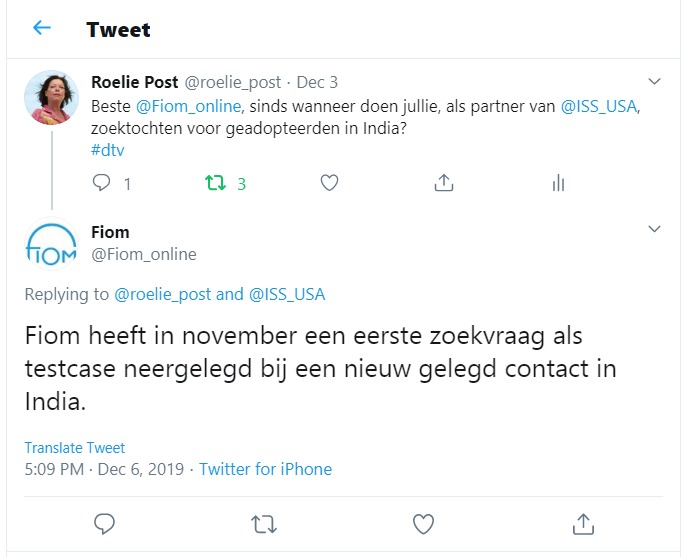Open more options on Roelie Post's tweet
Screen dimensions: 681x557
point(654,81)
